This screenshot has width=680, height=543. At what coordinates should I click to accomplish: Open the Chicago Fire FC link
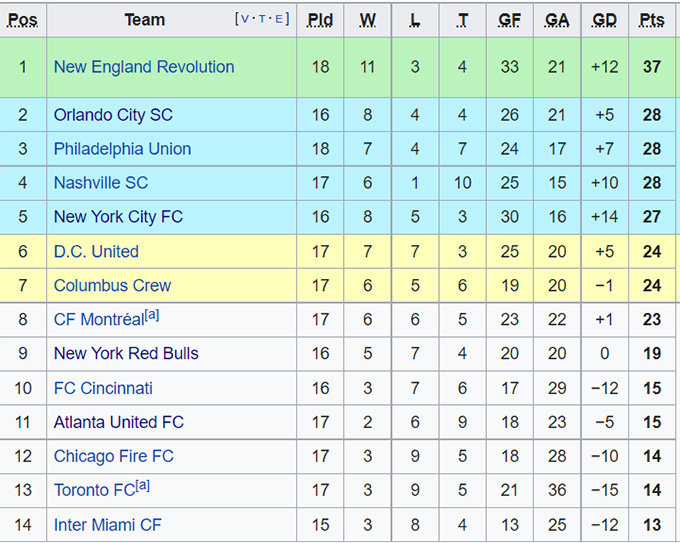(x=113, y=457)
